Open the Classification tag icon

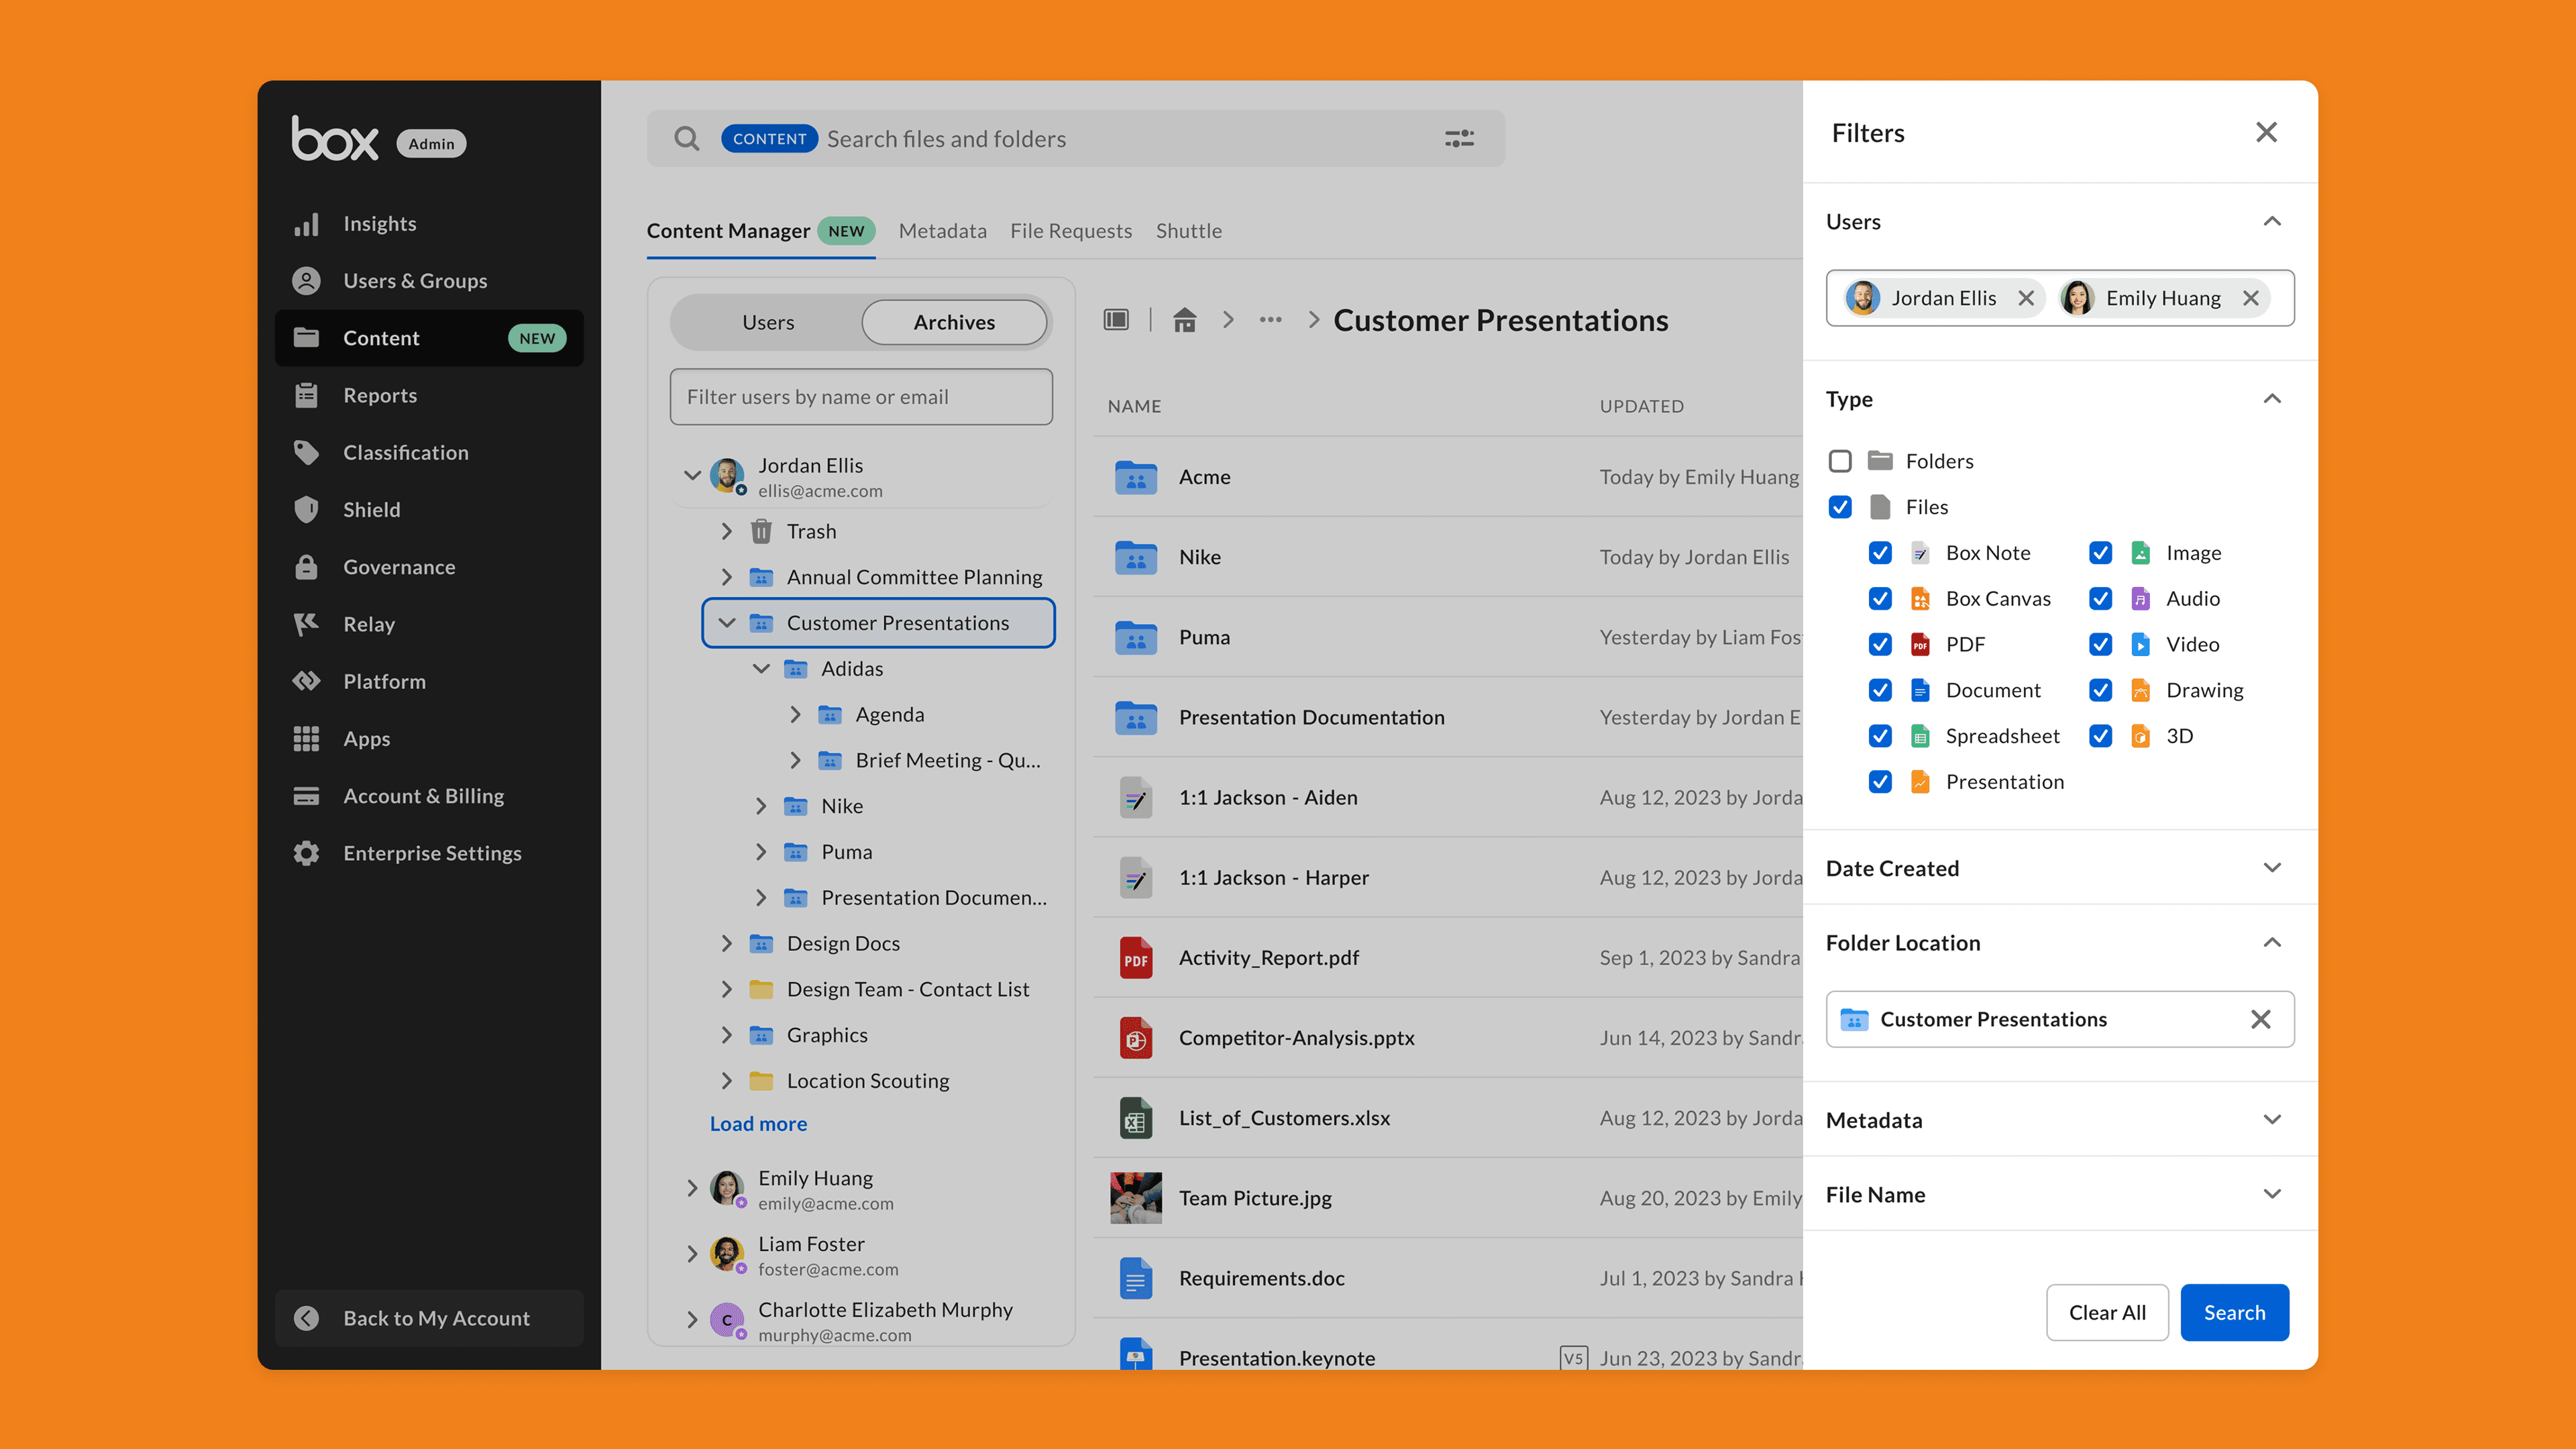tap(306, 453)
